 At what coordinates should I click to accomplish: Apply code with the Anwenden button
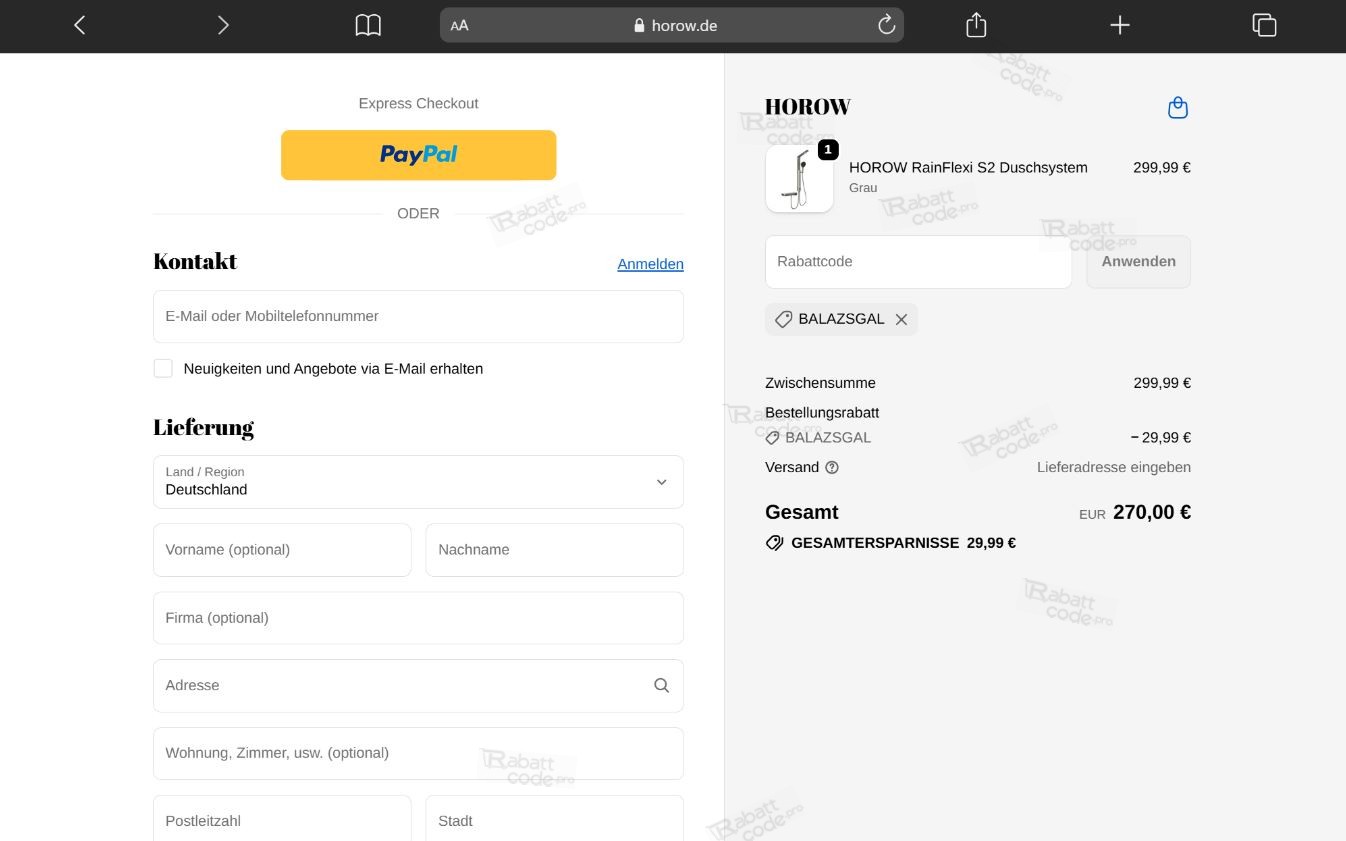click(1138, 262)
